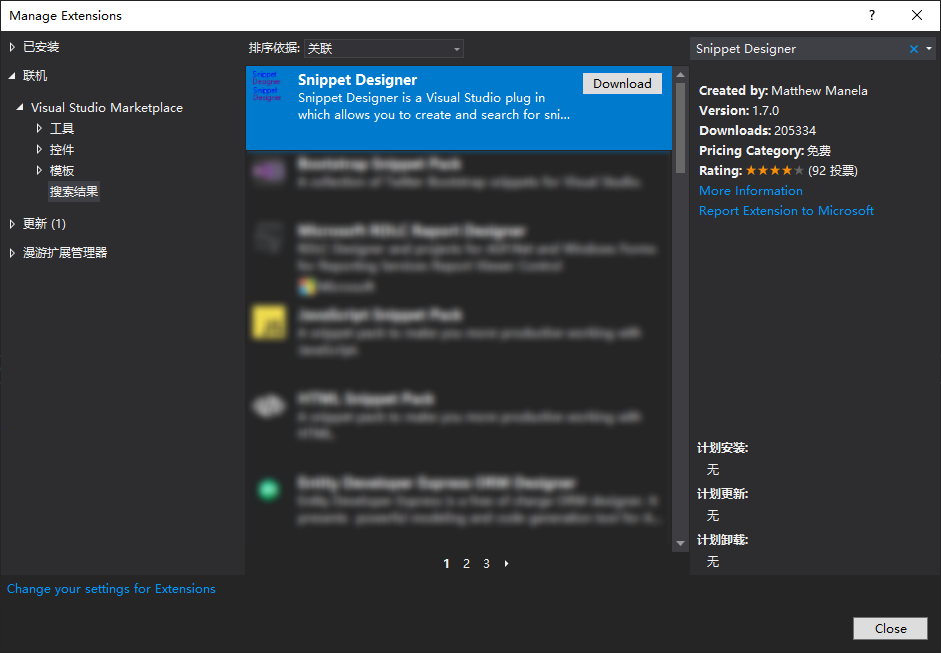Expand the 模板 category
941x653 pixels.
[39, 171]
